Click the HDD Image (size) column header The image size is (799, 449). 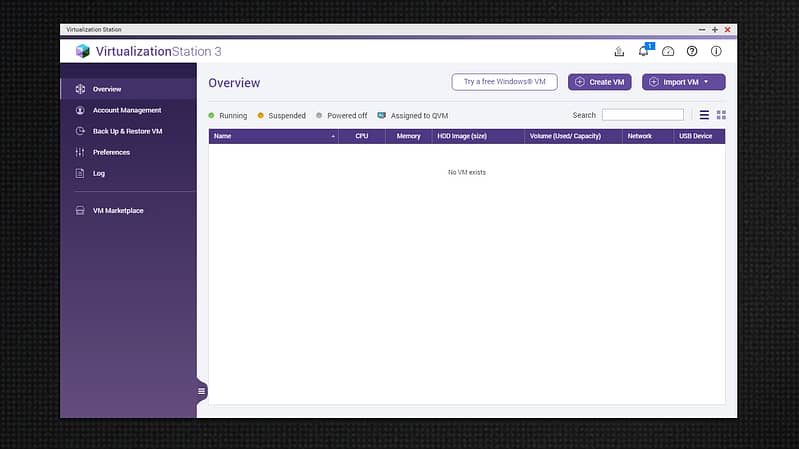(478, 136)
